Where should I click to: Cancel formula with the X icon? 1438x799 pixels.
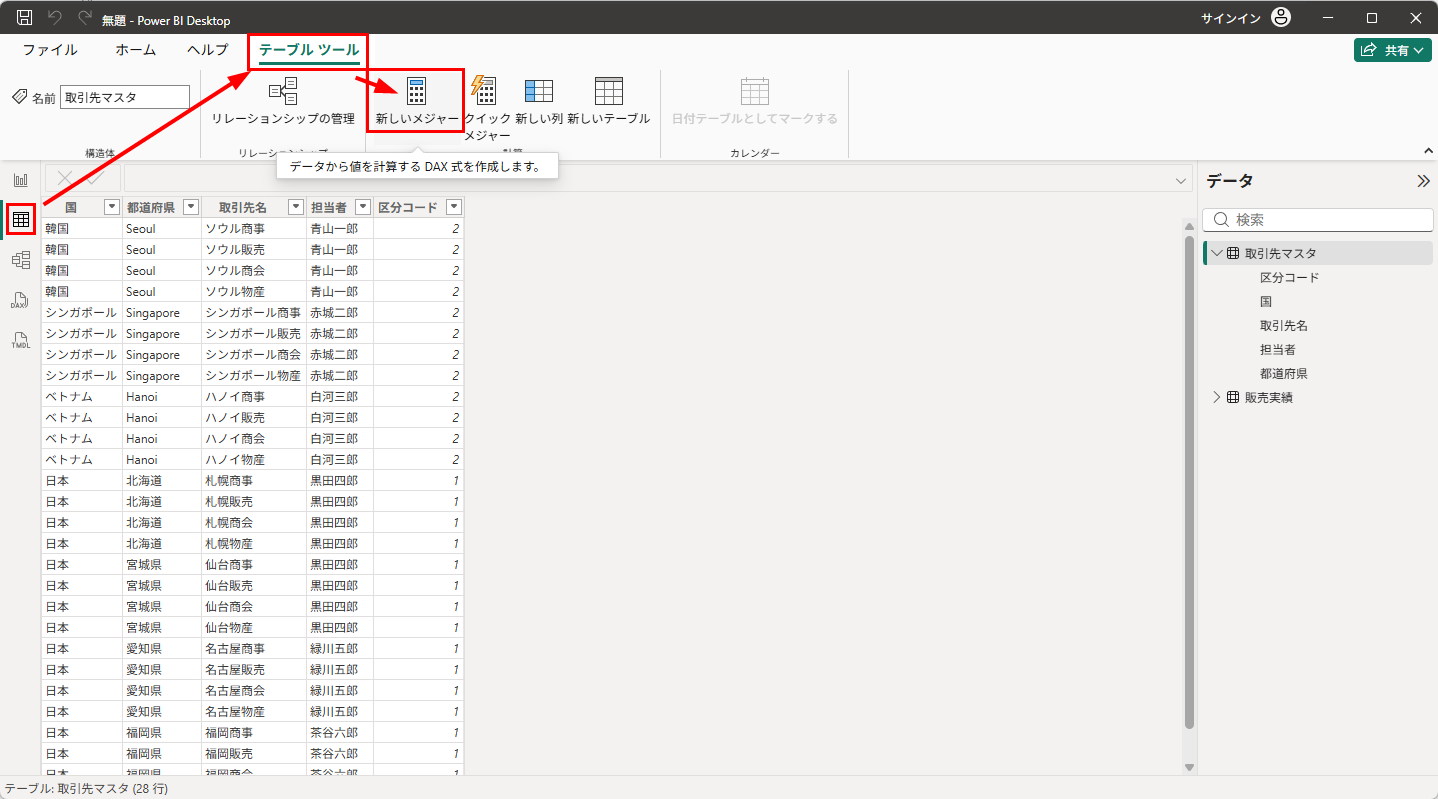pos(66,178)
